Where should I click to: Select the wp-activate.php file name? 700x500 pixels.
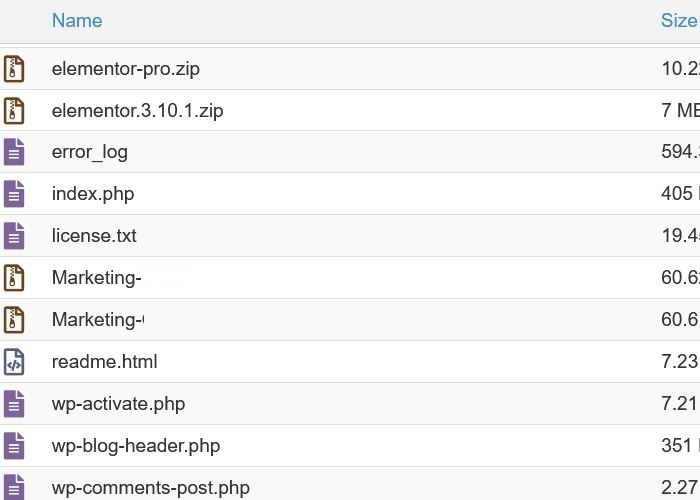[118, 404]
